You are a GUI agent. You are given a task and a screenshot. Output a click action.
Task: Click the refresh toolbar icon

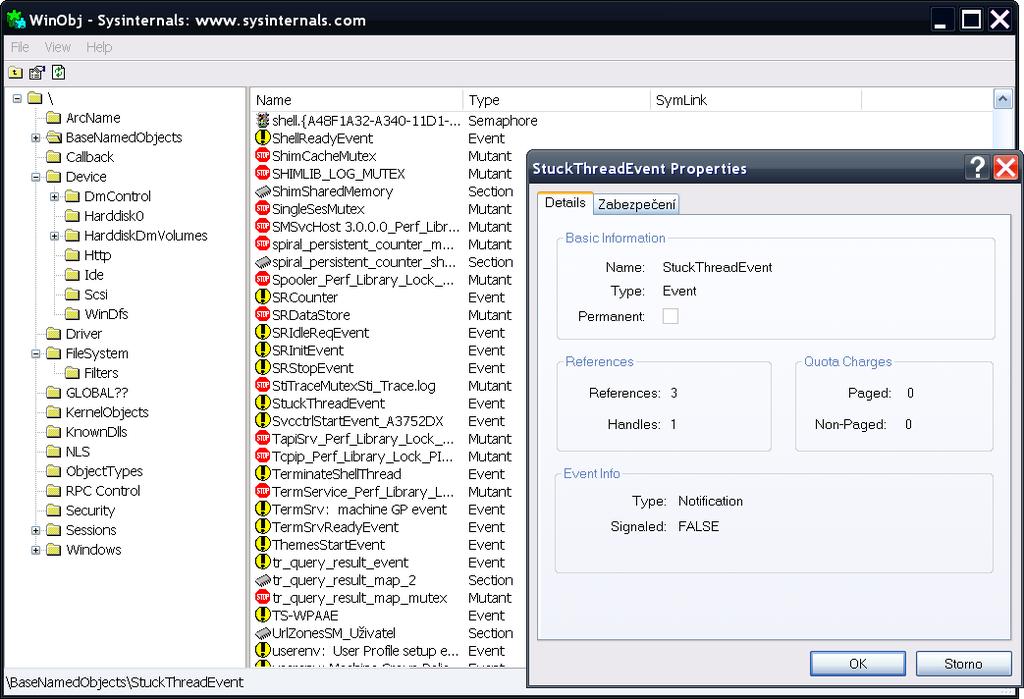[x=58, y=73]
